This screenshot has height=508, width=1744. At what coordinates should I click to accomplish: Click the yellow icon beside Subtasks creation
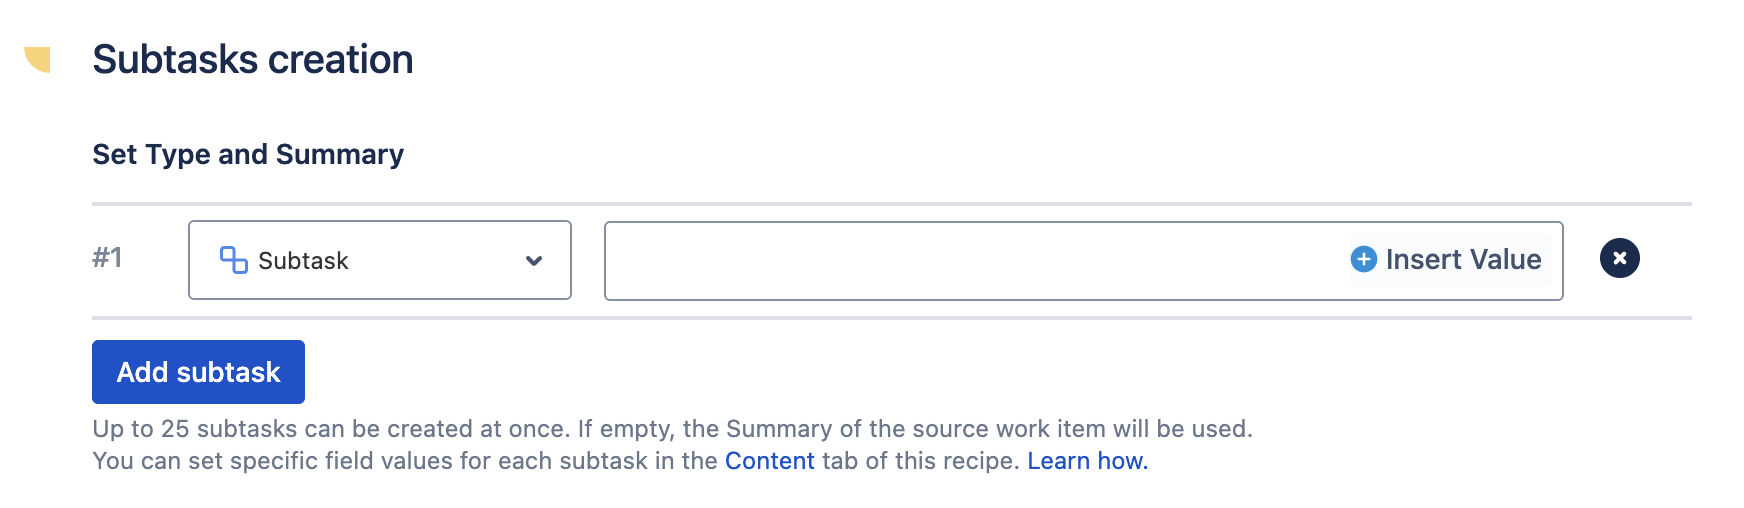point(38,59)
